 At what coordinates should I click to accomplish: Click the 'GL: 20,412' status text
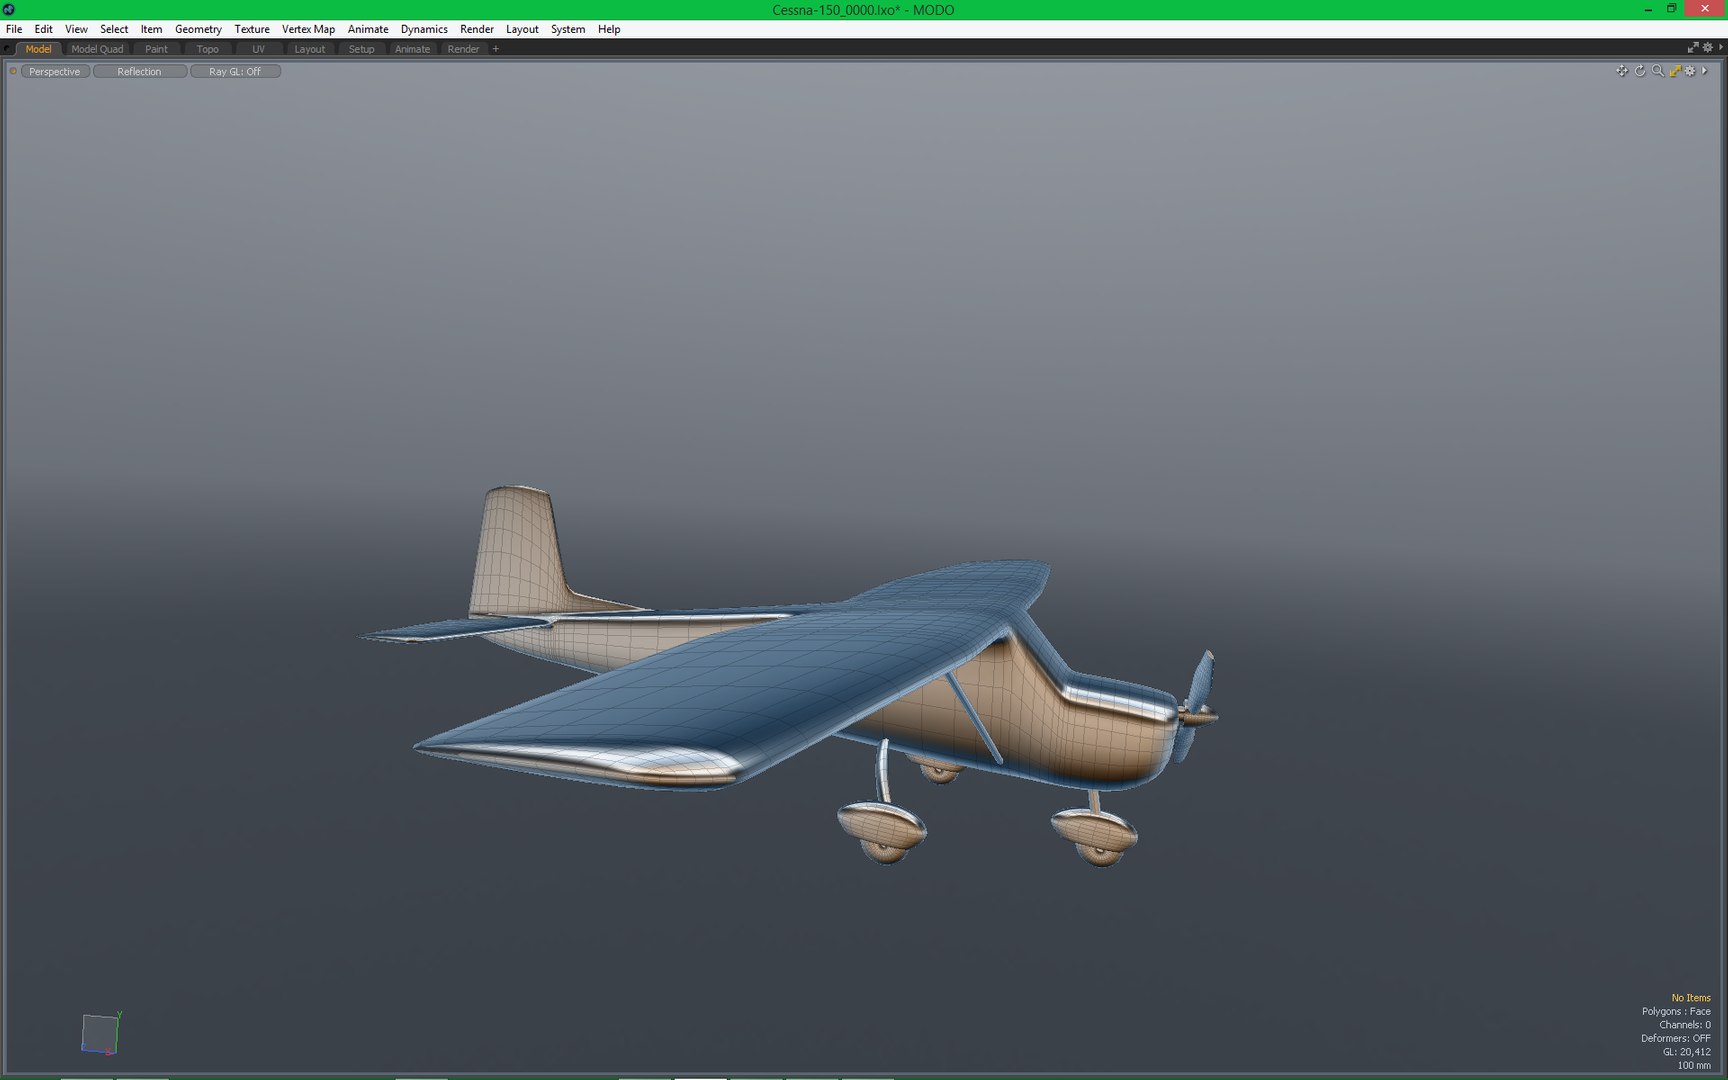[1687, 1051]
